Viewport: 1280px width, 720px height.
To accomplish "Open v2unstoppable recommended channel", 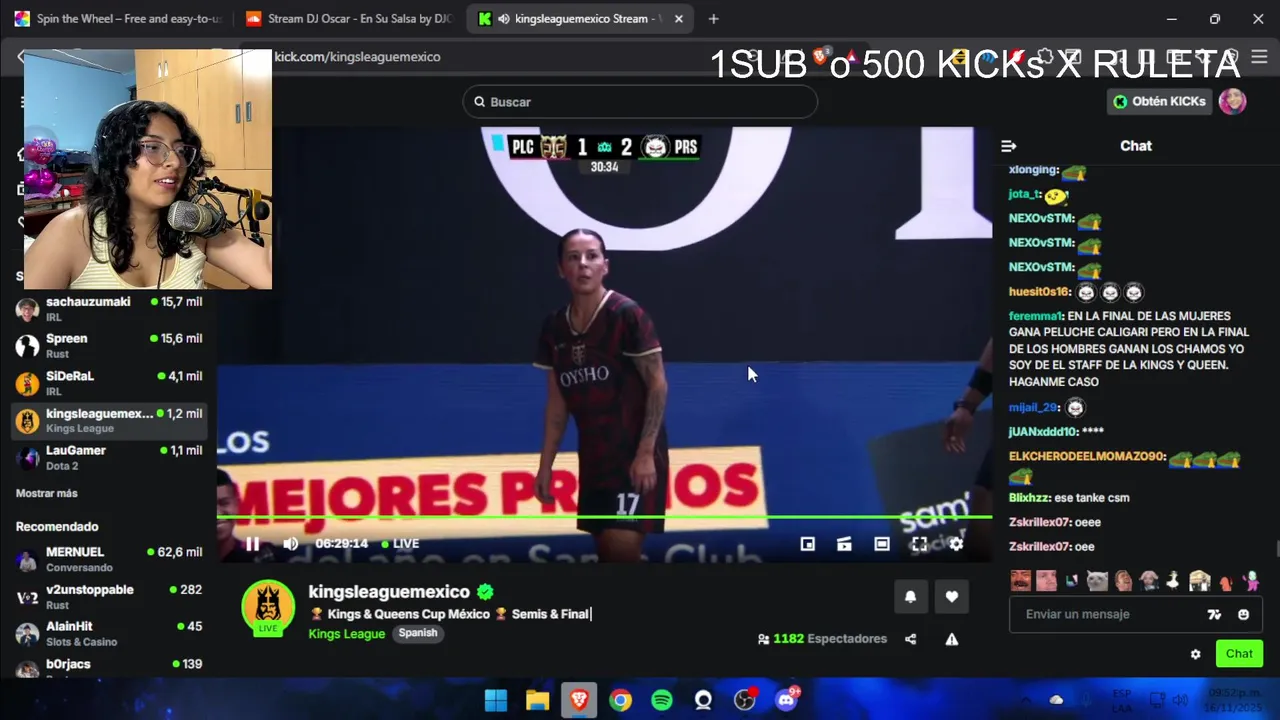I will point(110,596).
